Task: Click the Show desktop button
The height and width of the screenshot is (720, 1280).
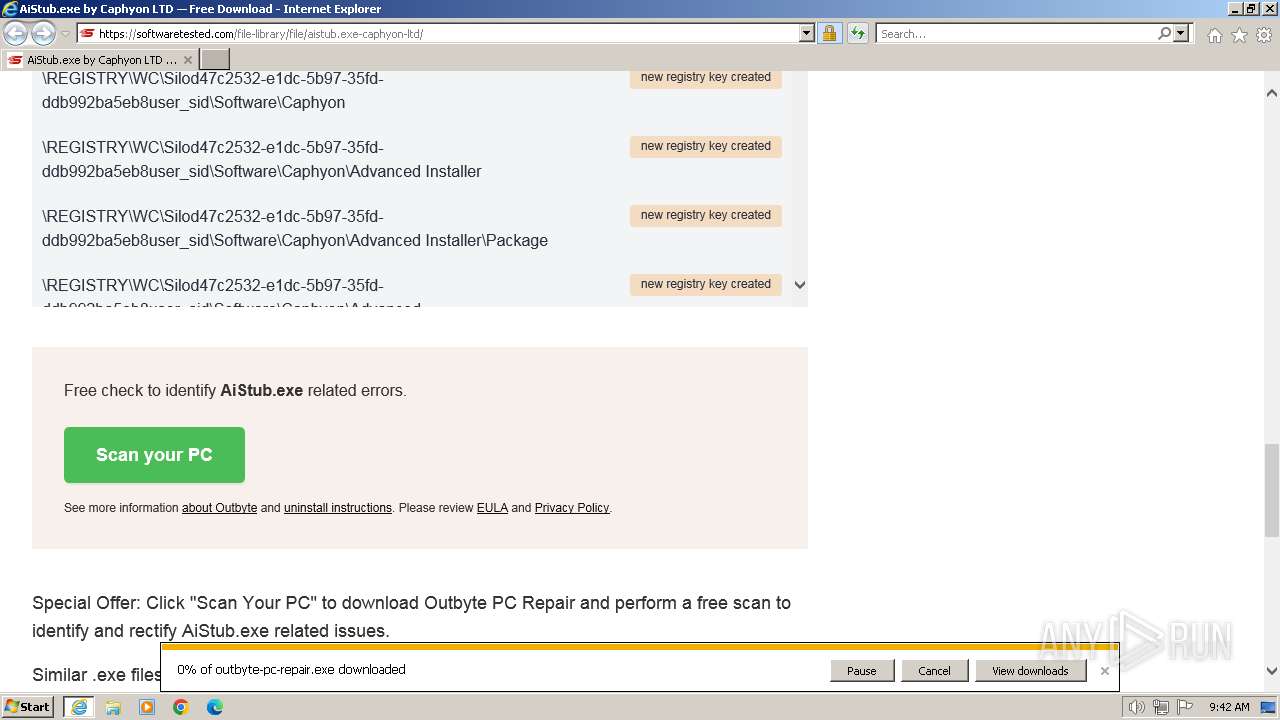Action: (x=1270, y=707)
